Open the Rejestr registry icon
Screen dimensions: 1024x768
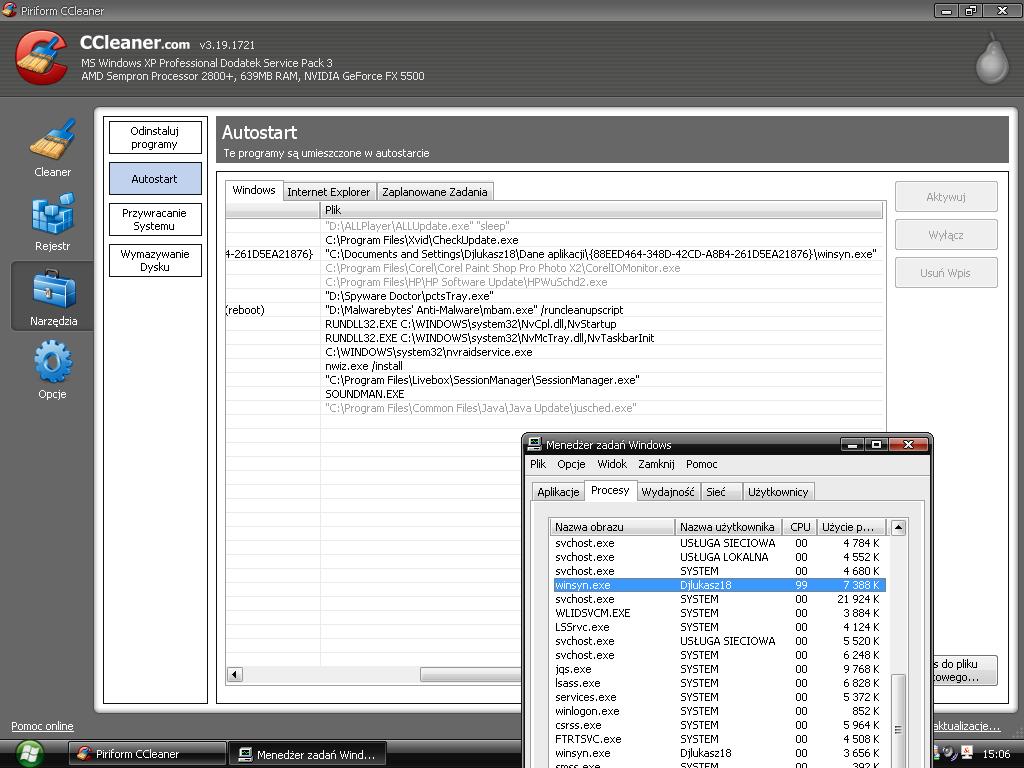(52, 215)
